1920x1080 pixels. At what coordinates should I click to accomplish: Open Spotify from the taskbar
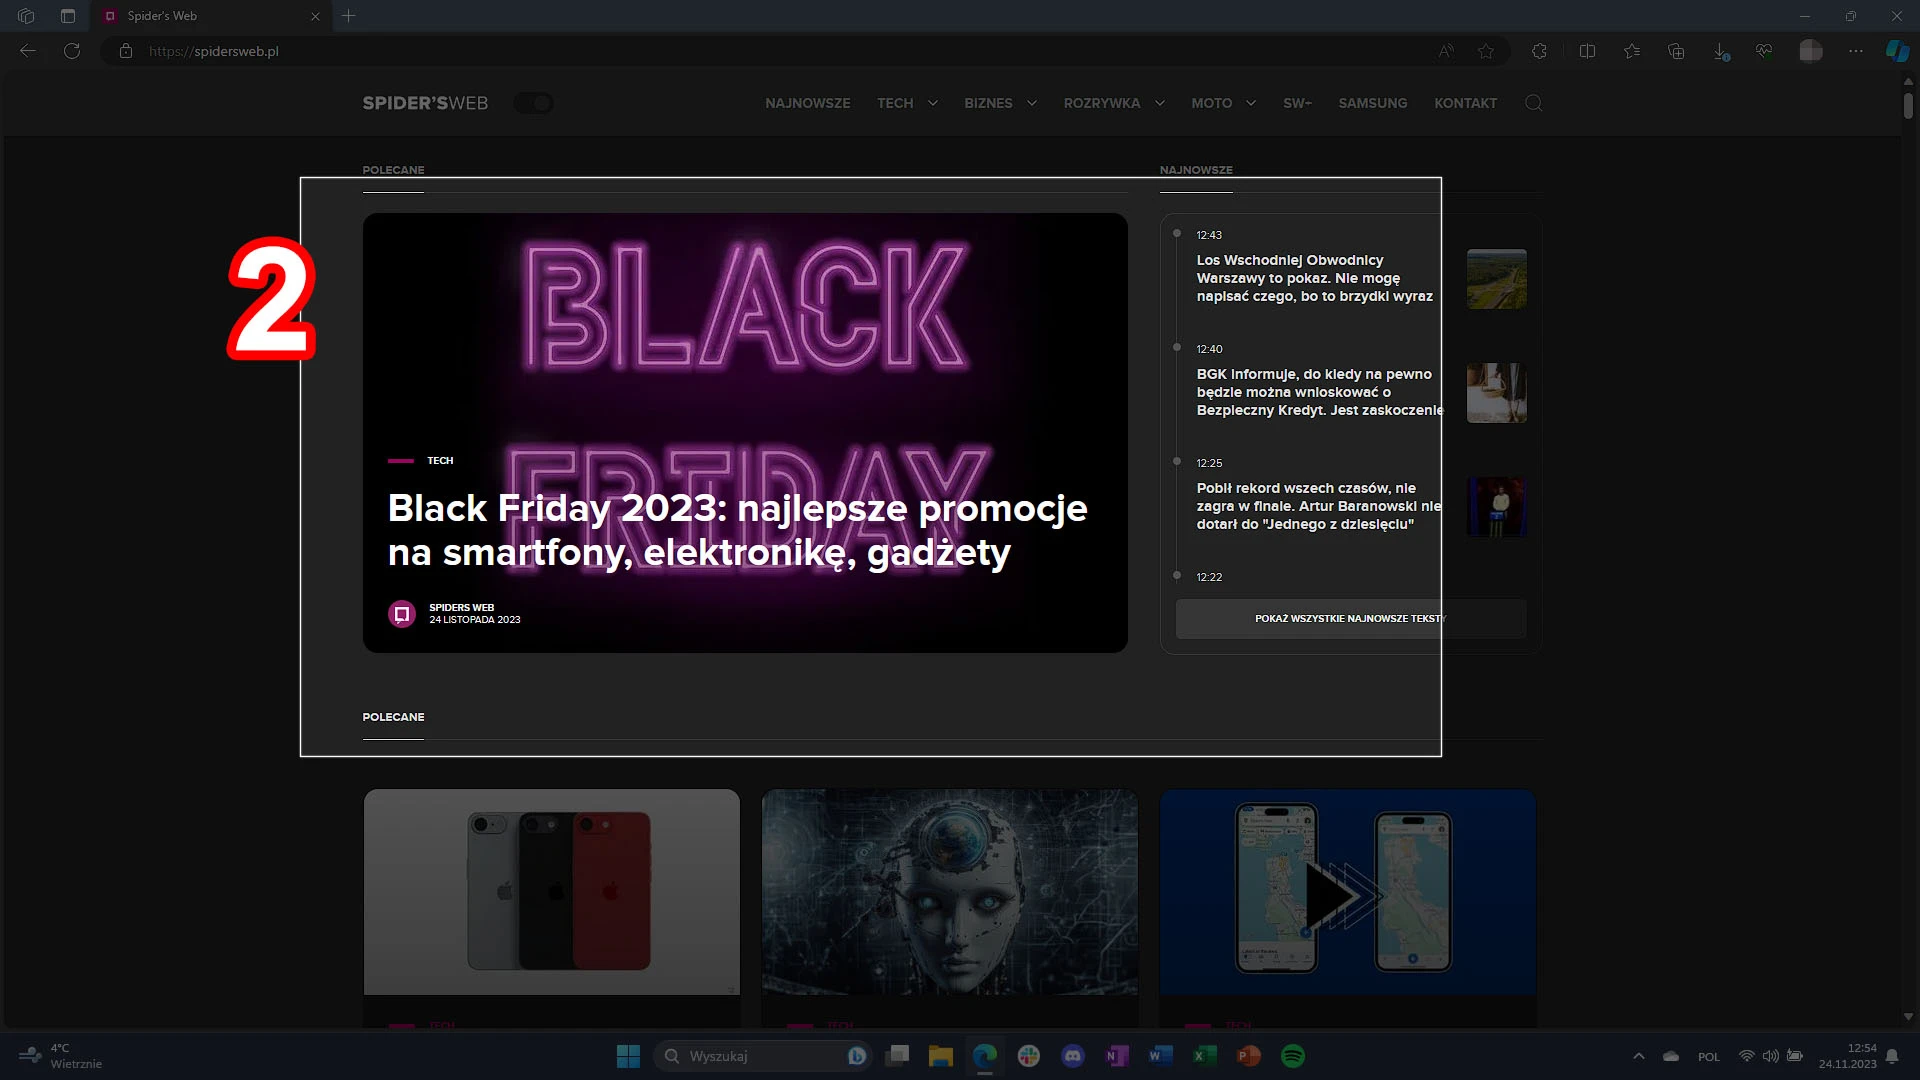click(x=1293, y=1056)
